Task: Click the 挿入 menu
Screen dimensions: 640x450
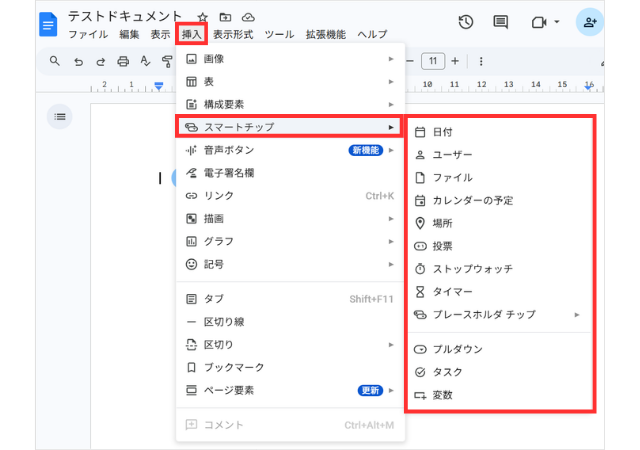Action: (x=191, y=34)
